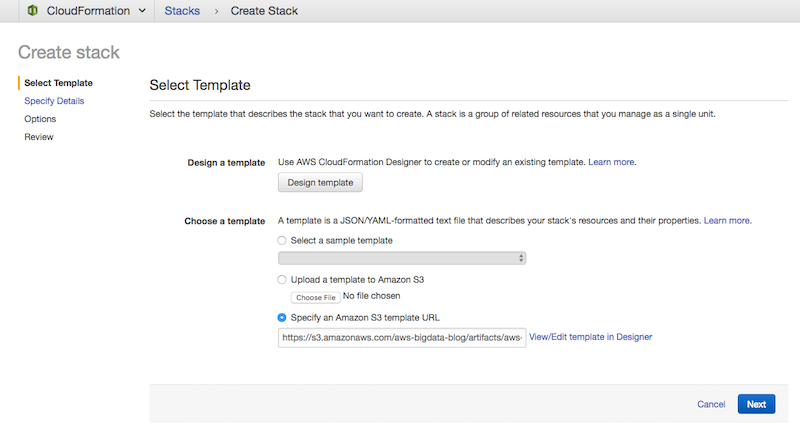The image size is (800, 430).
Task: Click the CloudFormation cube logo icon
Action: (x=32, y=11)
